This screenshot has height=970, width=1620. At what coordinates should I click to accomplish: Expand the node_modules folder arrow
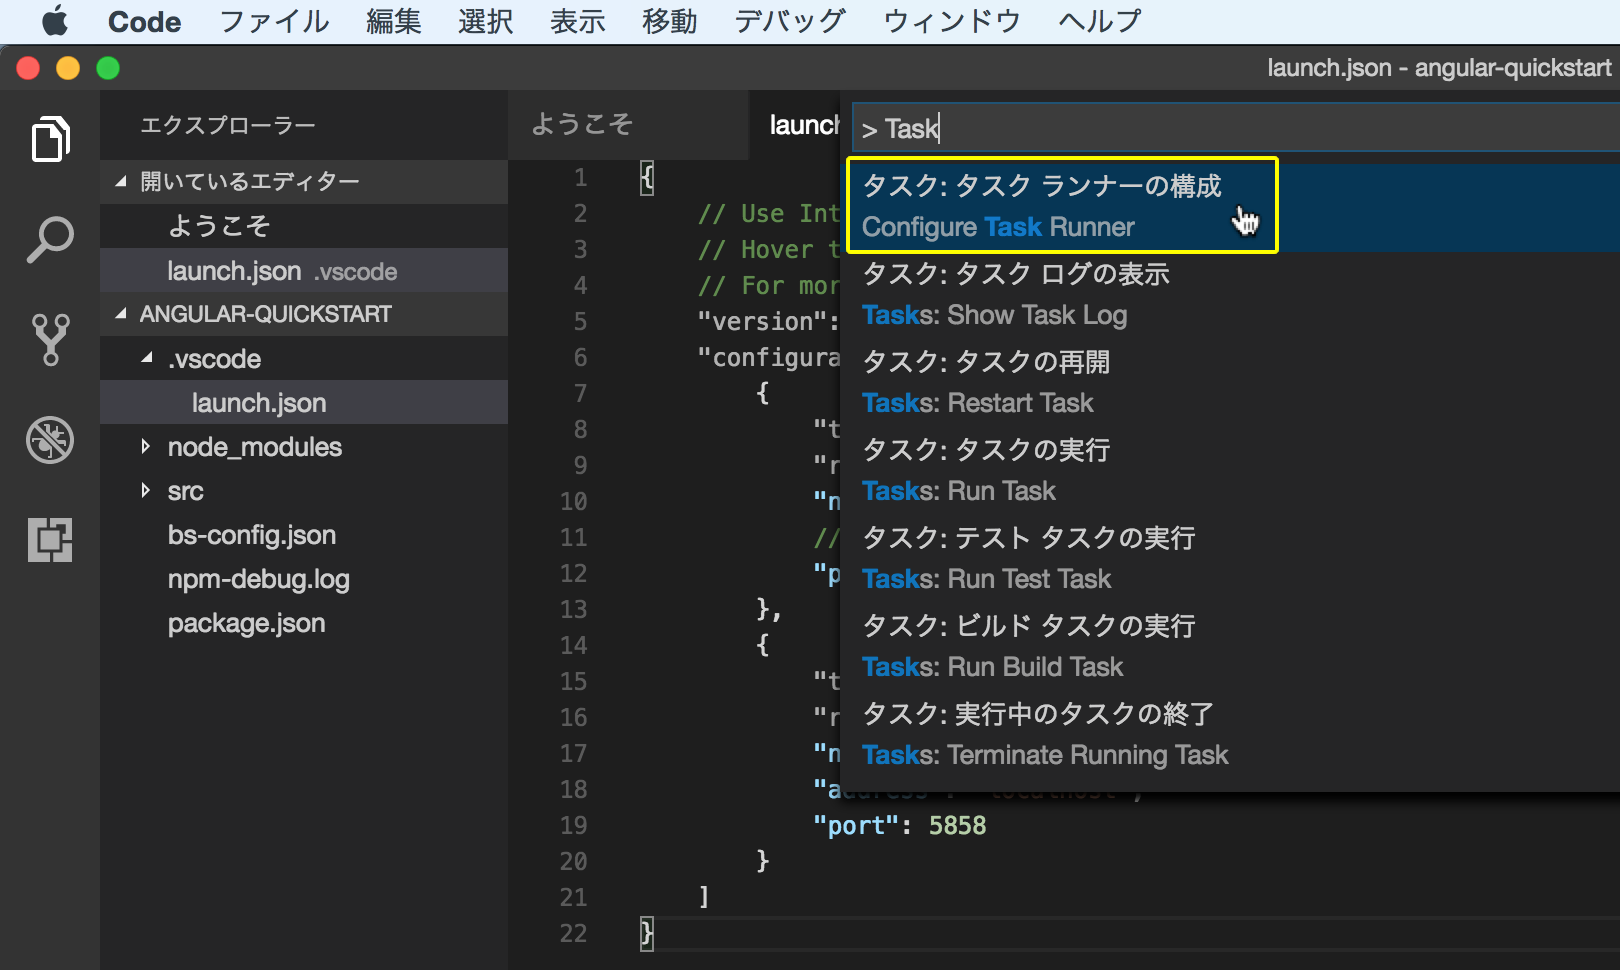coord(146,446)
